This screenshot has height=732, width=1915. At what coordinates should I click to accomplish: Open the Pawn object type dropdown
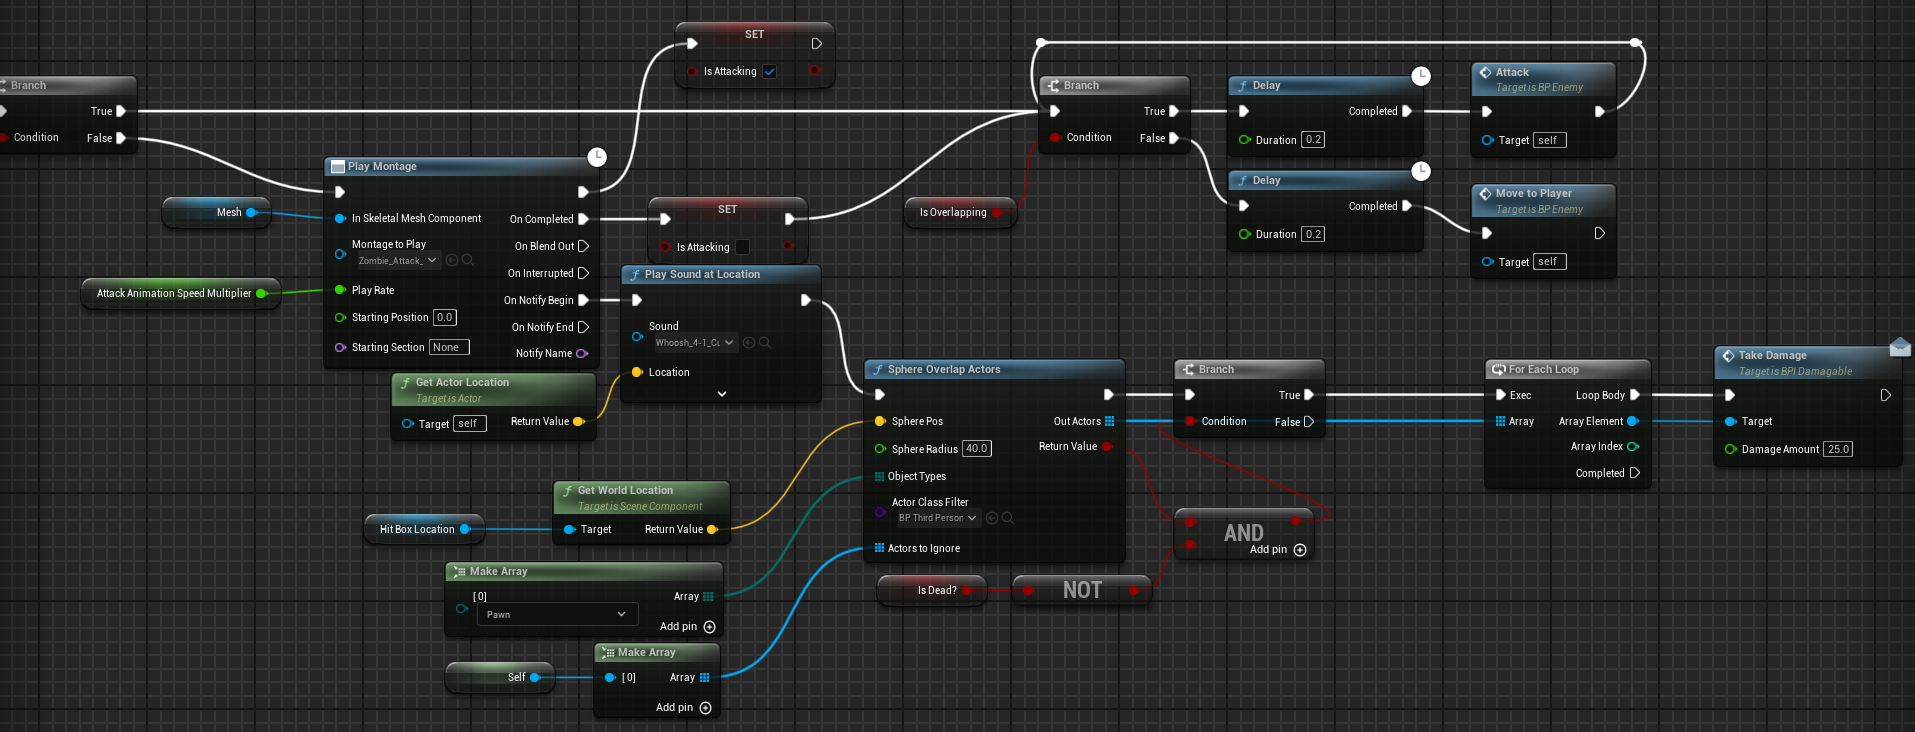point(556,614)
